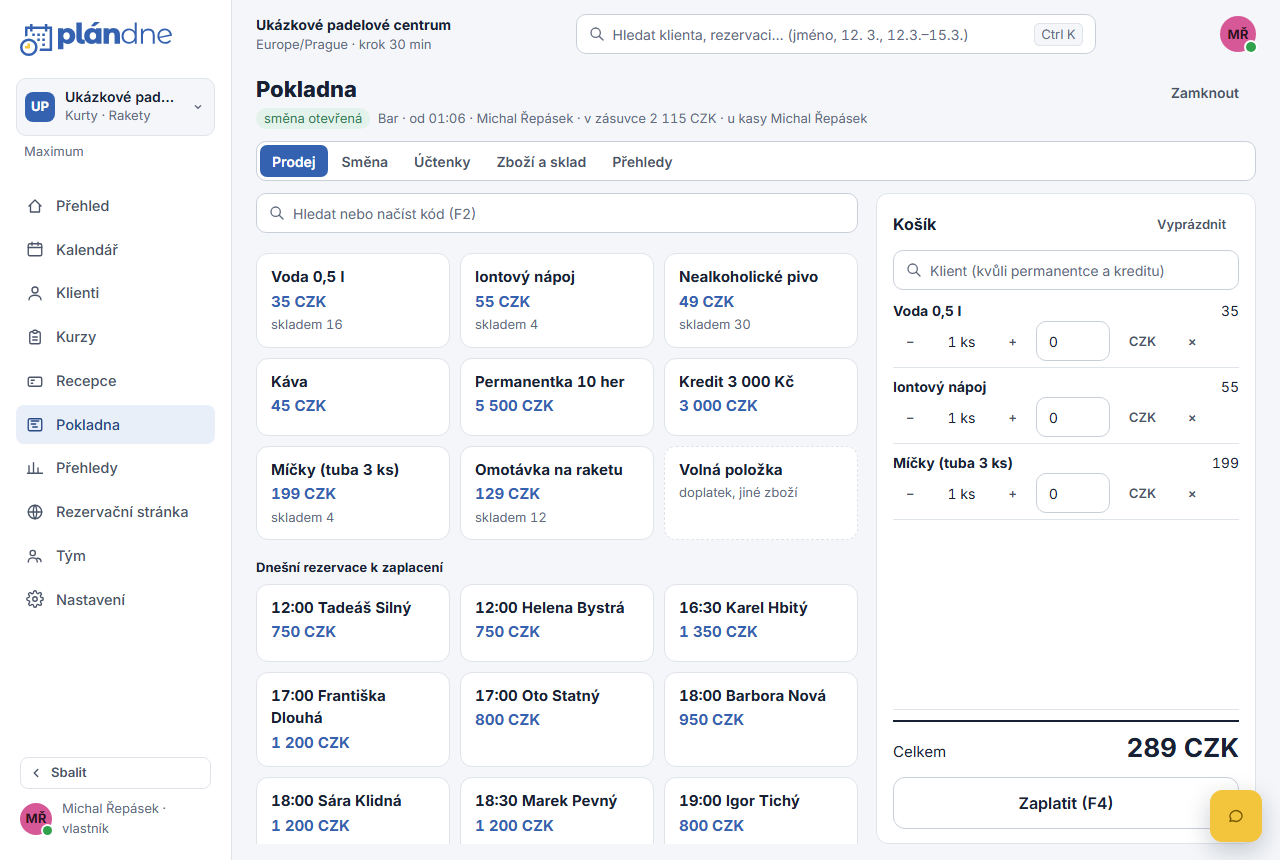The height and width of the screenshot is (860, 1280).
Task: Switch to the Směna tab
Action: tap(365, 162)
